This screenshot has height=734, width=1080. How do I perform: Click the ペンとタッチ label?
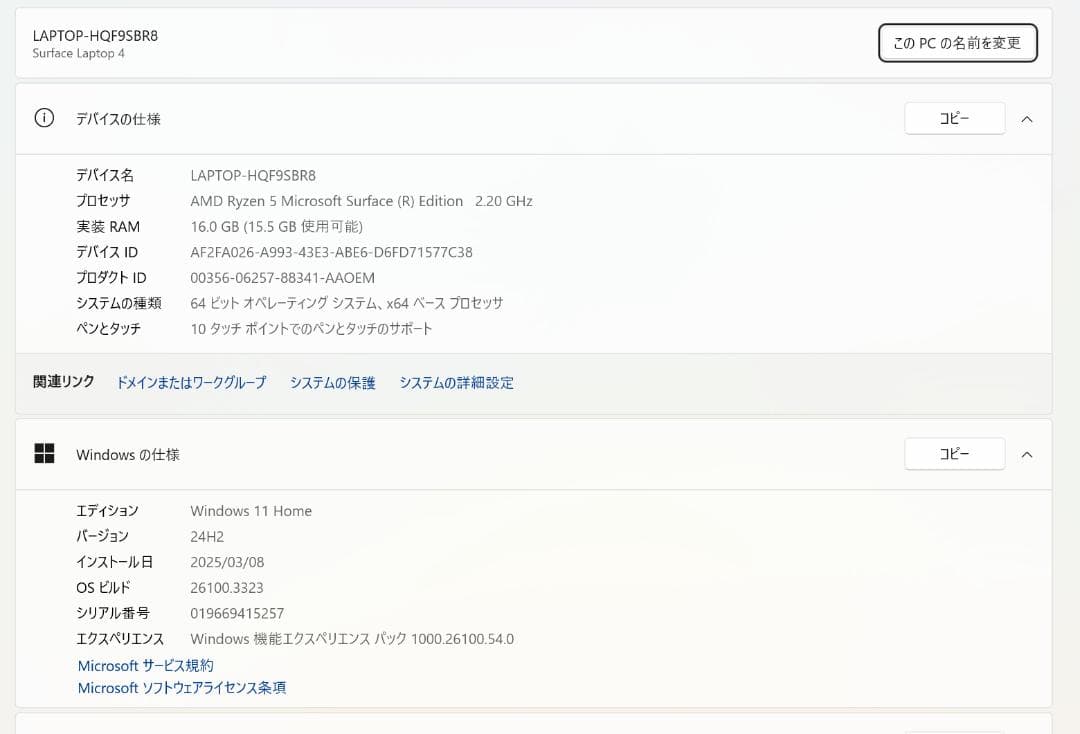108,328
